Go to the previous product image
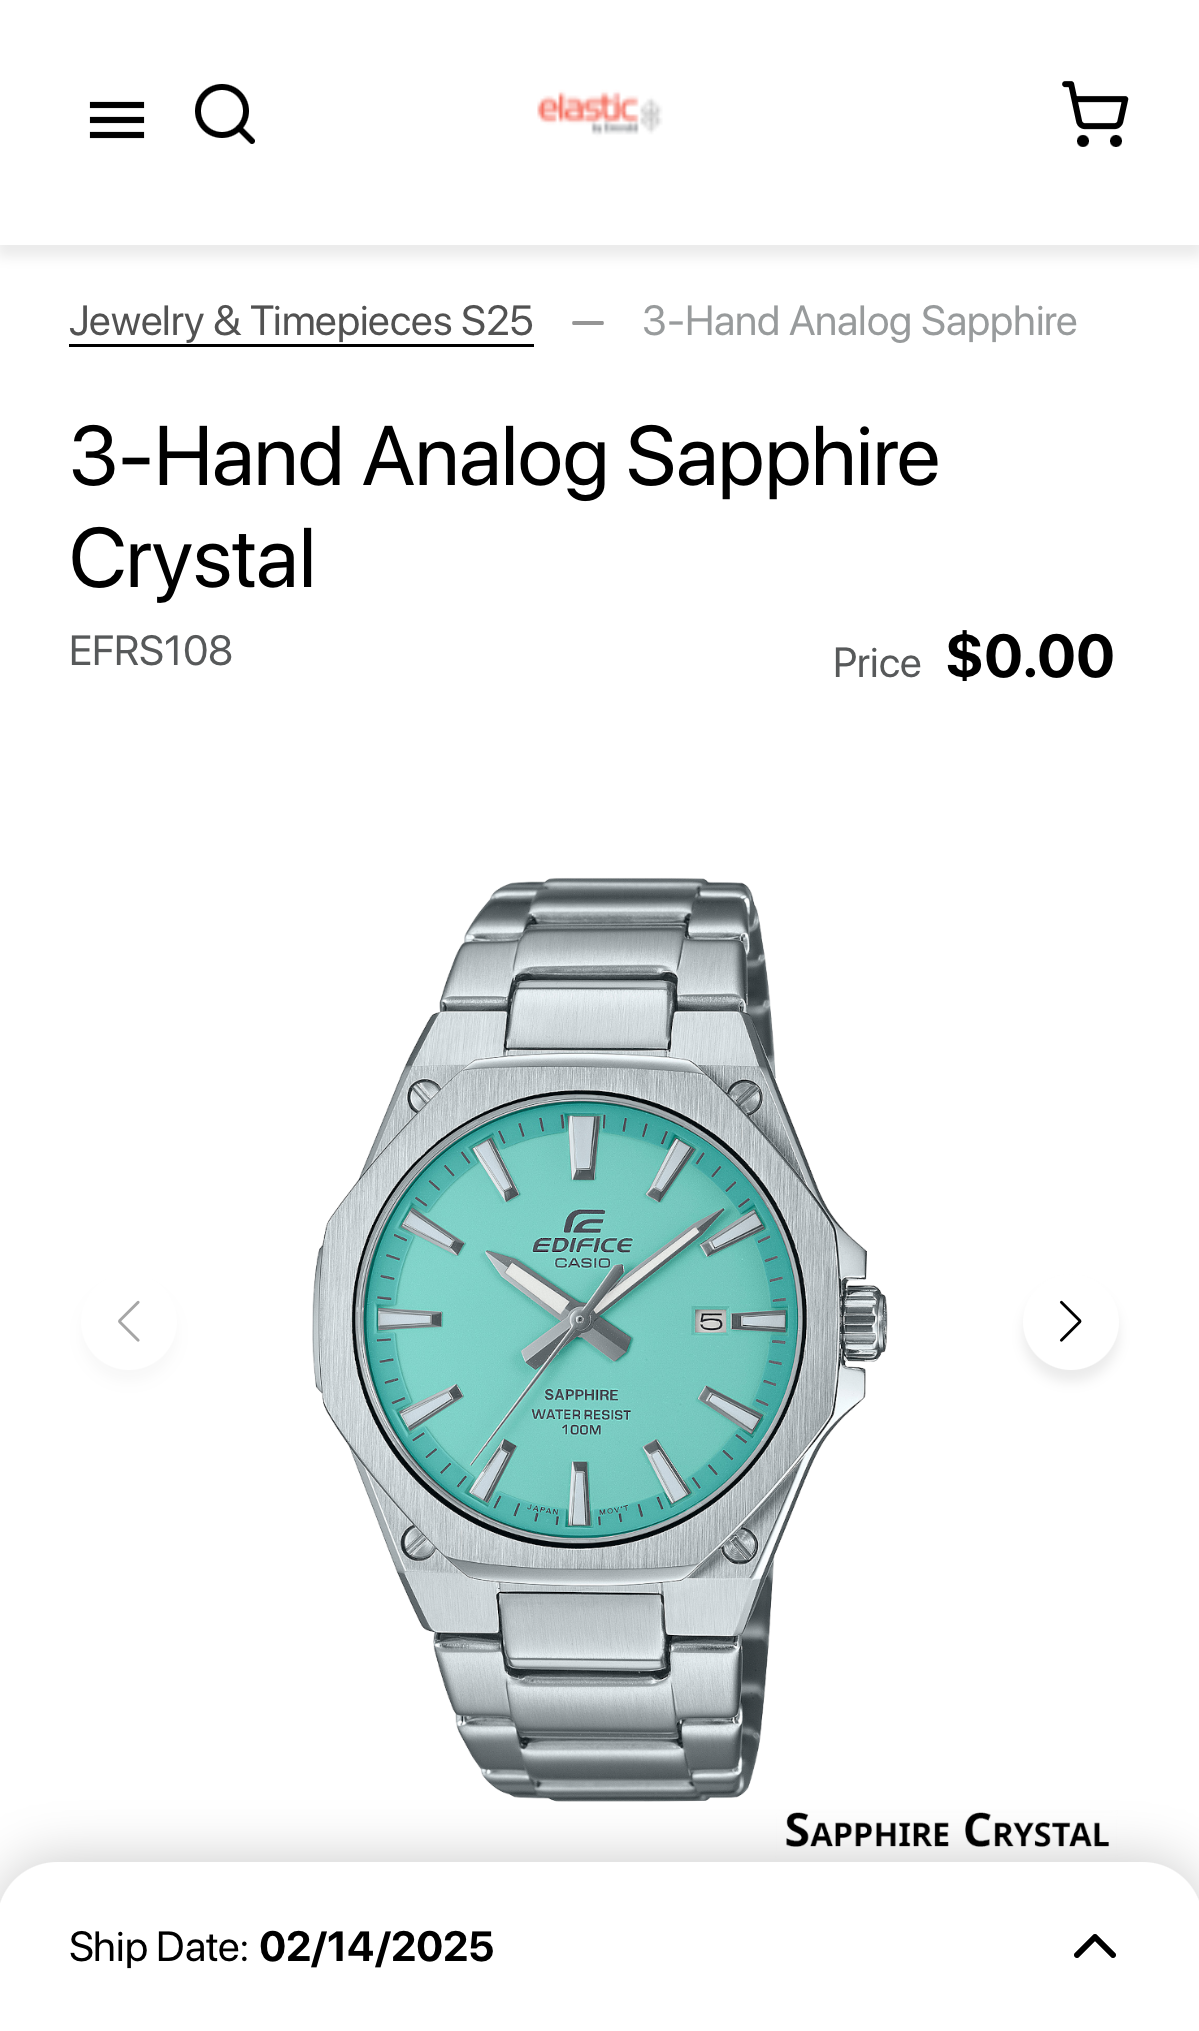The height and width of the screenshot is (2031, 1199). click(x=129, y=1321)
